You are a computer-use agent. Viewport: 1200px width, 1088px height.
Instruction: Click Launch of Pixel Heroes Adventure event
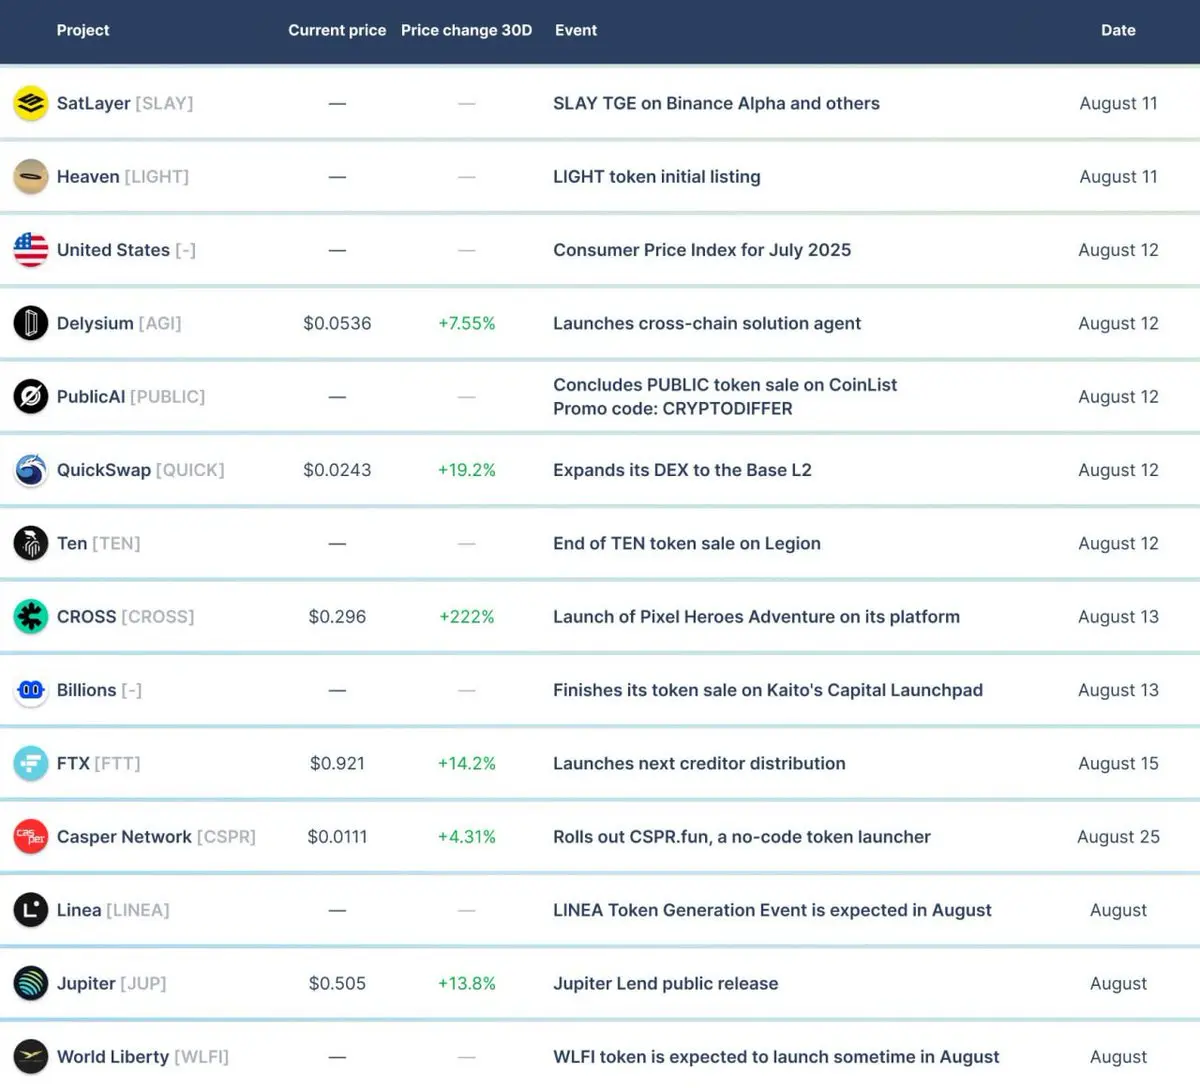[756, 617]
